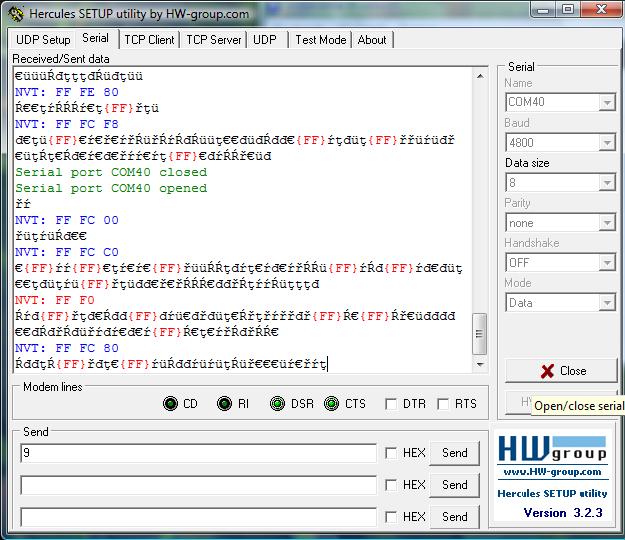
Task: Click the first send input field
Action: coord(198,453)
